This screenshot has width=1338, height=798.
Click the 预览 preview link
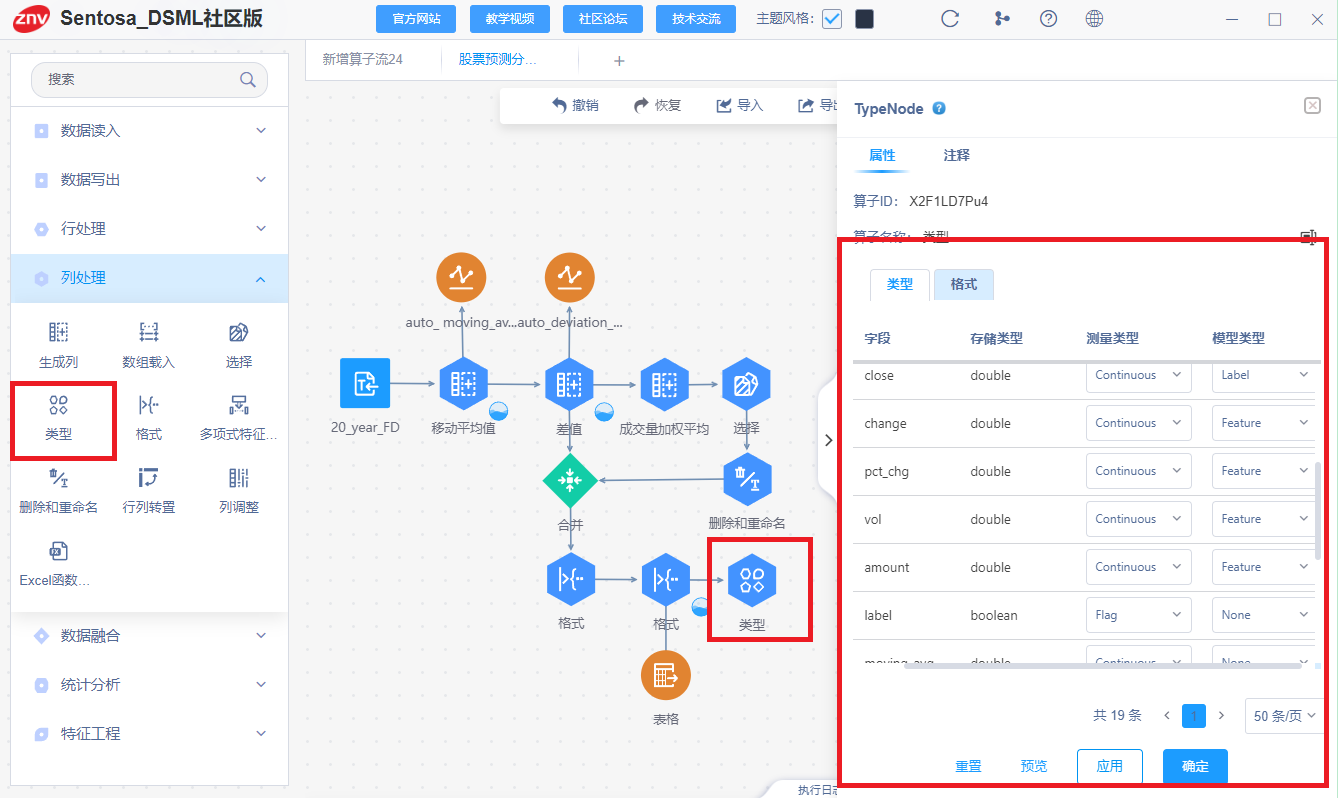(1034, 766)
